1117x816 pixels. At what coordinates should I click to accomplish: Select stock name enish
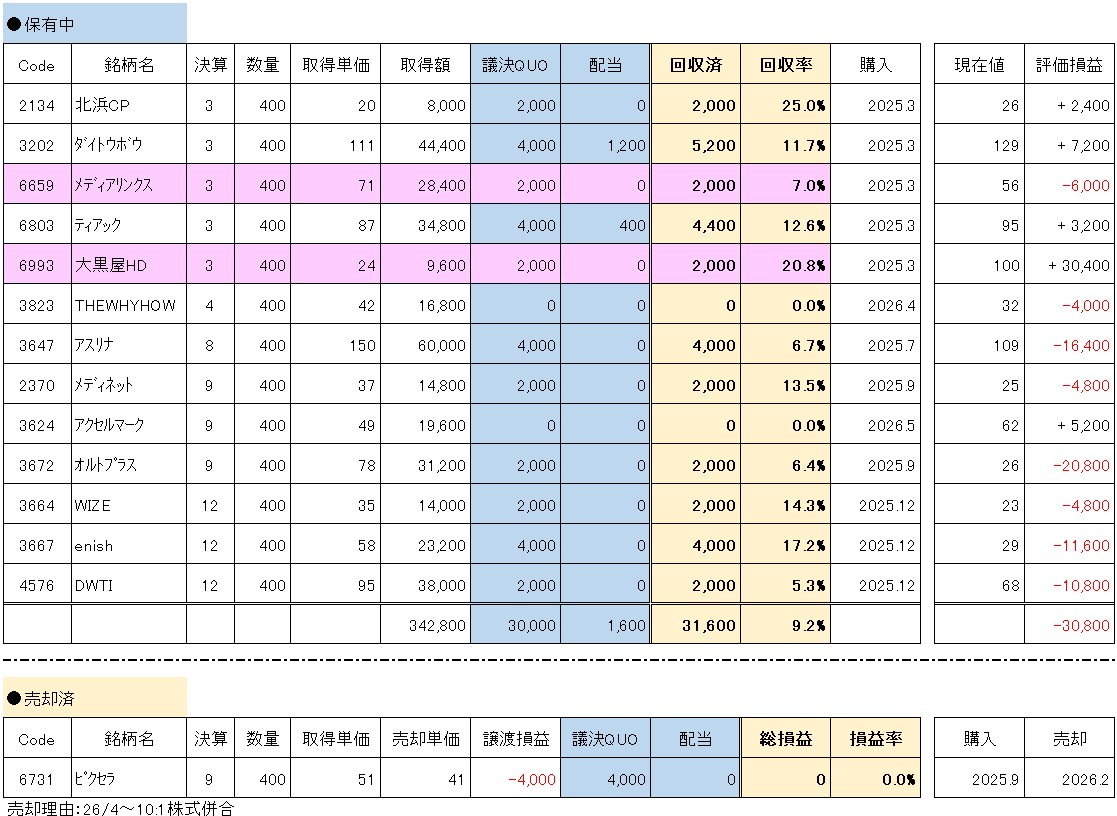(93, 545)
